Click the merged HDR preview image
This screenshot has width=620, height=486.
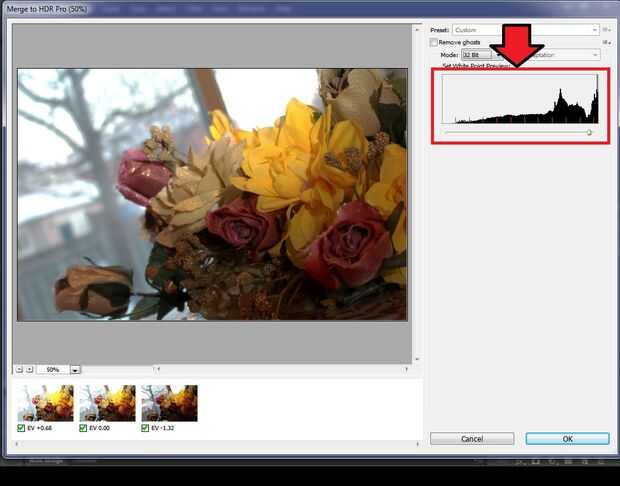pos(212,194)
